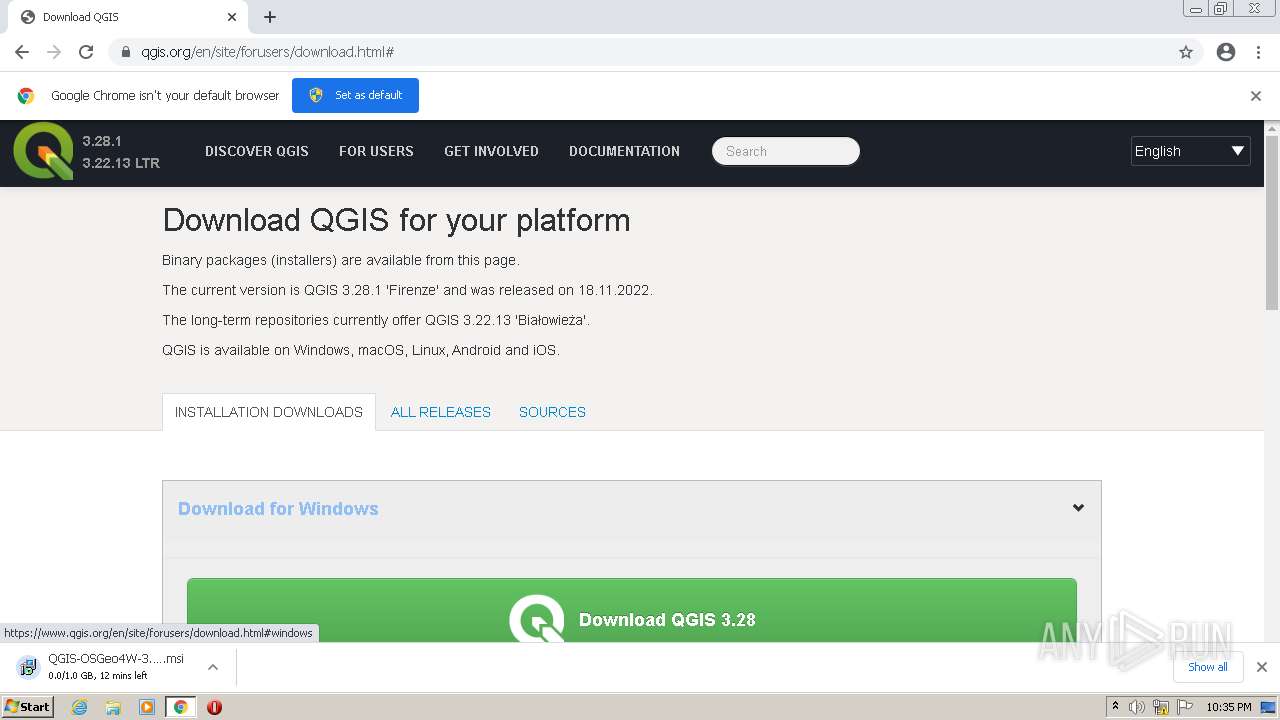
Task: Open the English language dropdown
Action: pyautogui.click(x=1190, y=151)
